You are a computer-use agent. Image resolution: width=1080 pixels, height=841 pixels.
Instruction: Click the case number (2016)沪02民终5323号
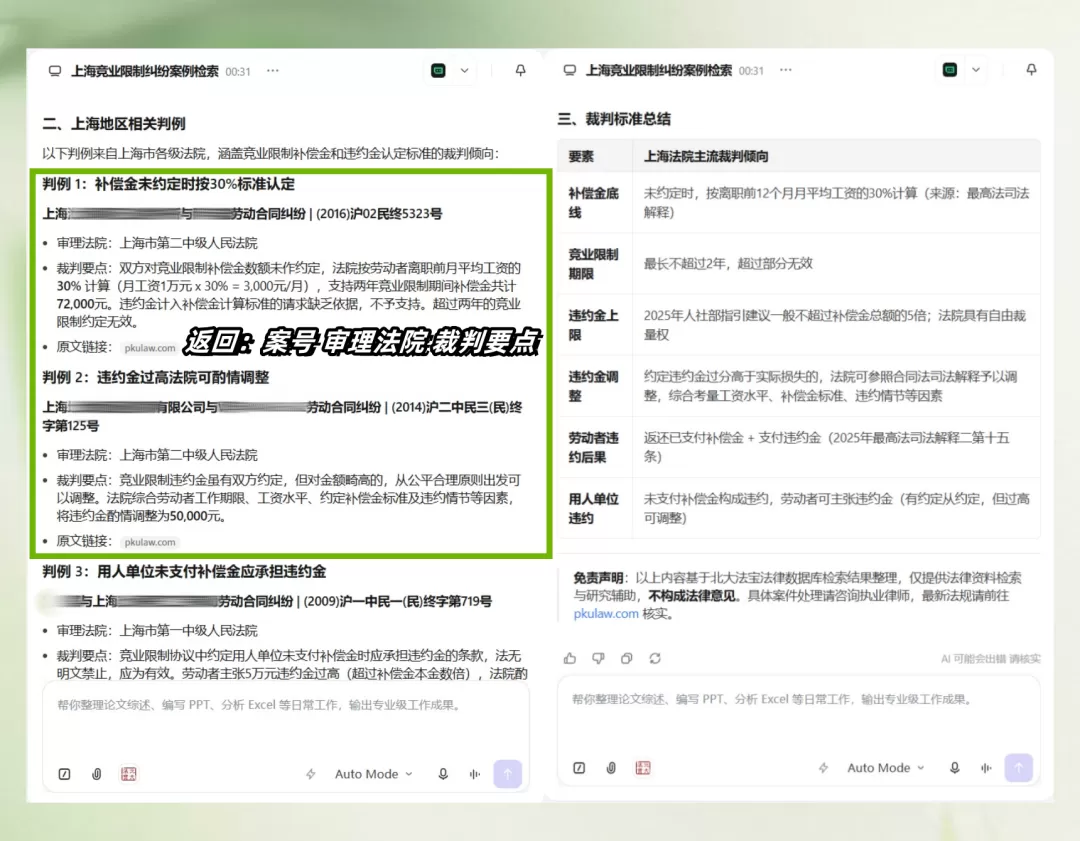click(x=379, y=214)
